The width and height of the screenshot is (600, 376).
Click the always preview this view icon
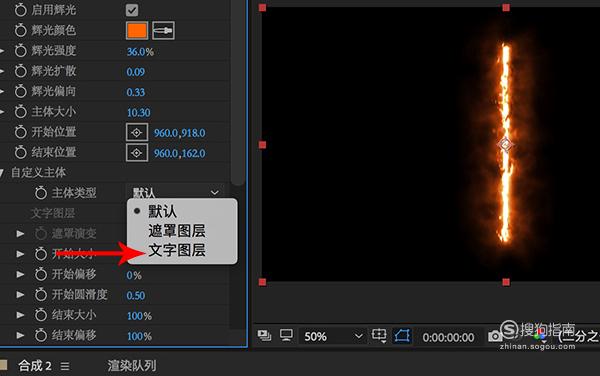click(264, 336)
